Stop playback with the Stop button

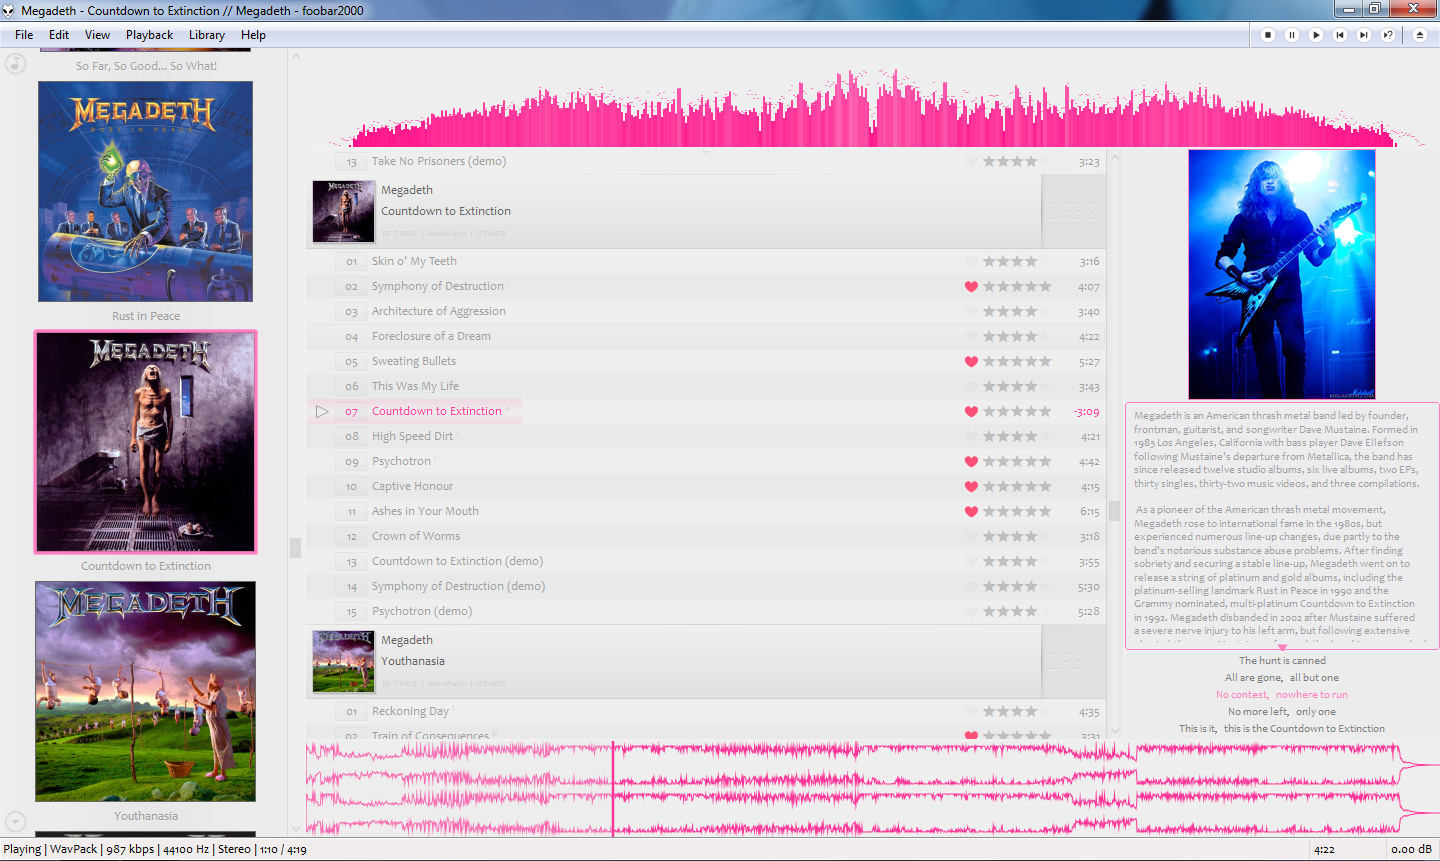point(1268,35)
